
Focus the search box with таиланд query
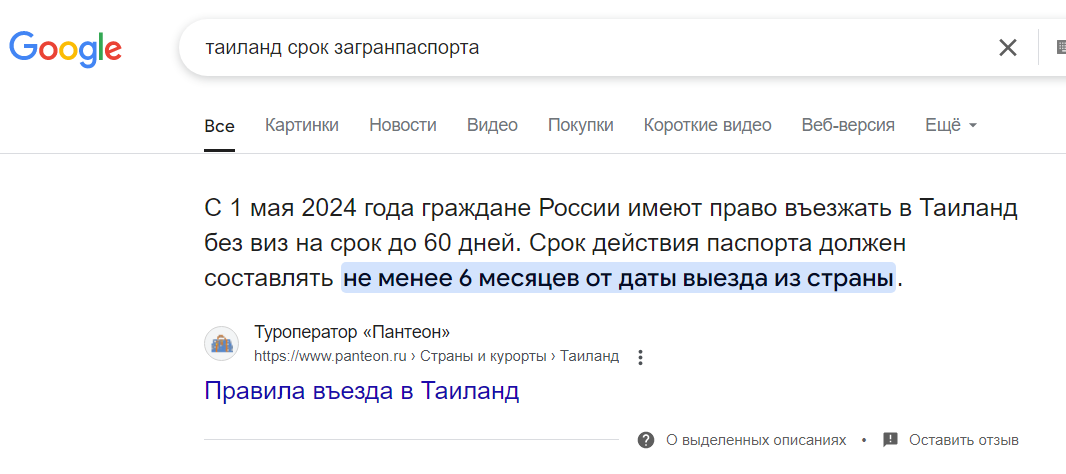click(580, 47)
